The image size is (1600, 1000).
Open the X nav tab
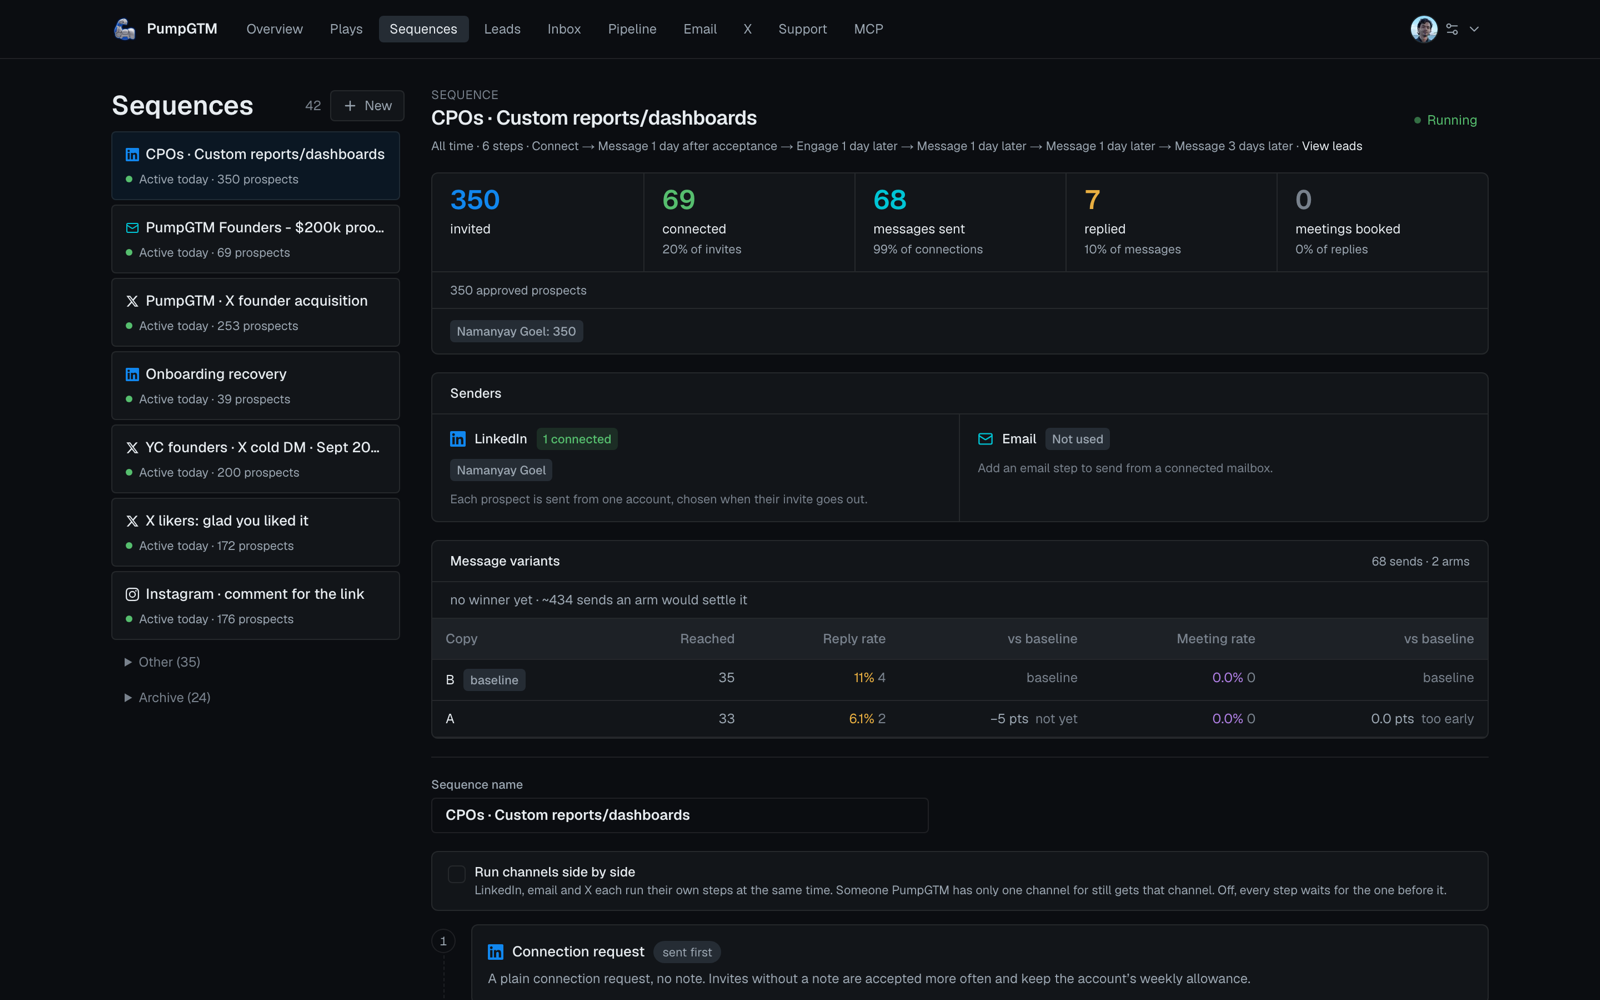pos(747,29)
